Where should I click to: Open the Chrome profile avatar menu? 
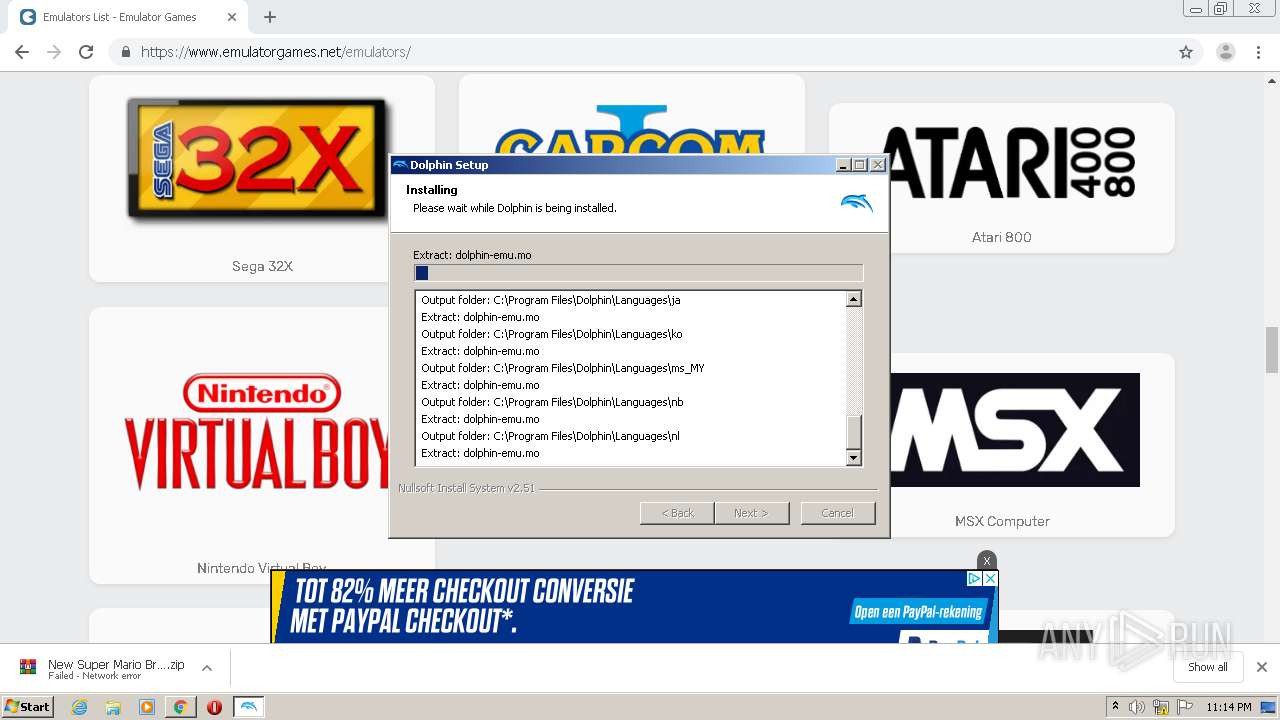pyautogui.click(x=1226, y=52)
